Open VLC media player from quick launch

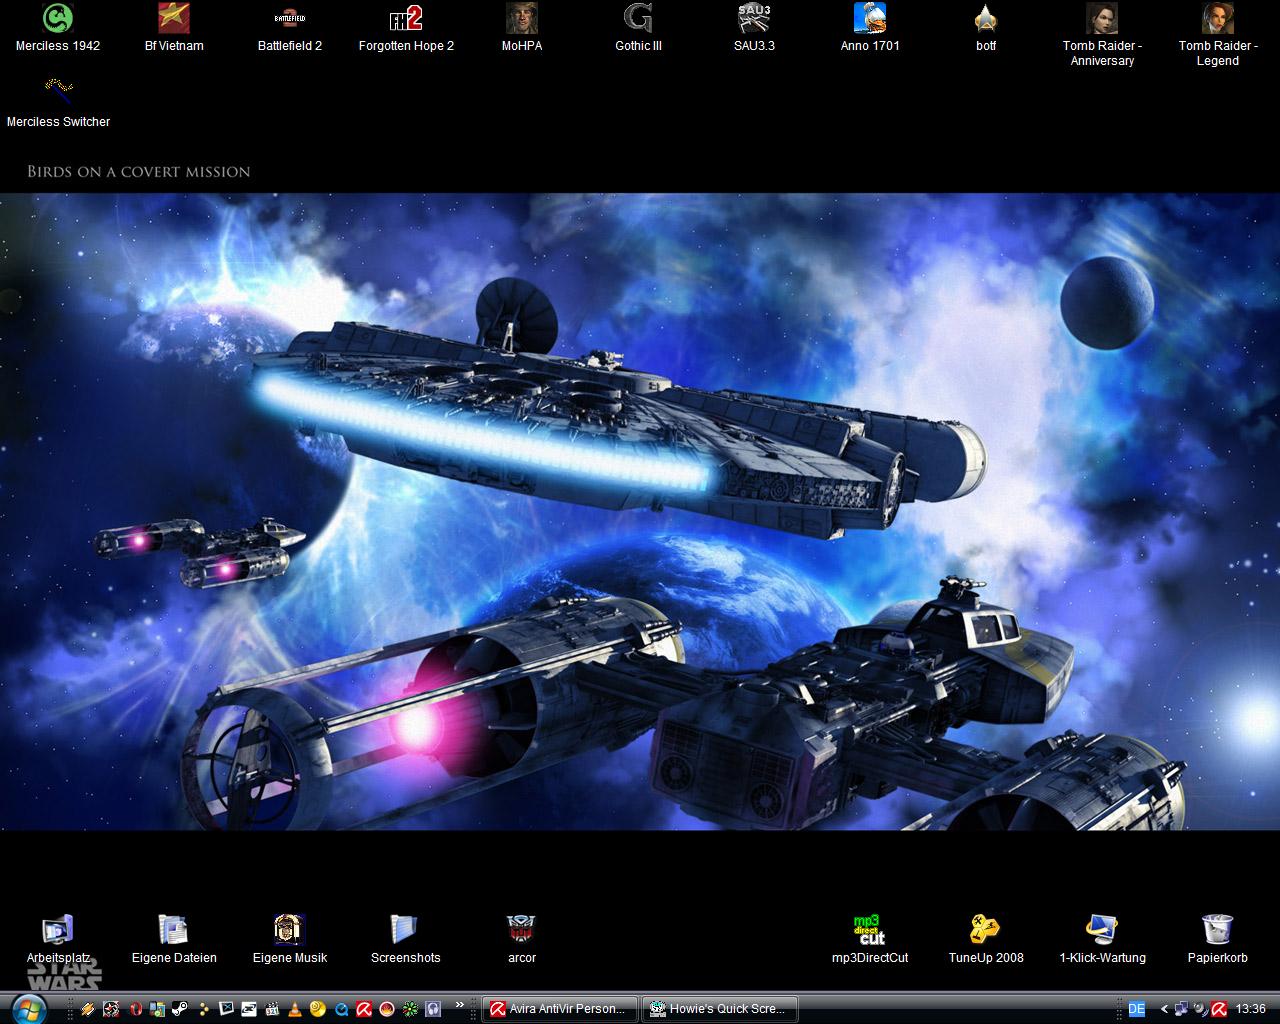[x=296, y=1009]
